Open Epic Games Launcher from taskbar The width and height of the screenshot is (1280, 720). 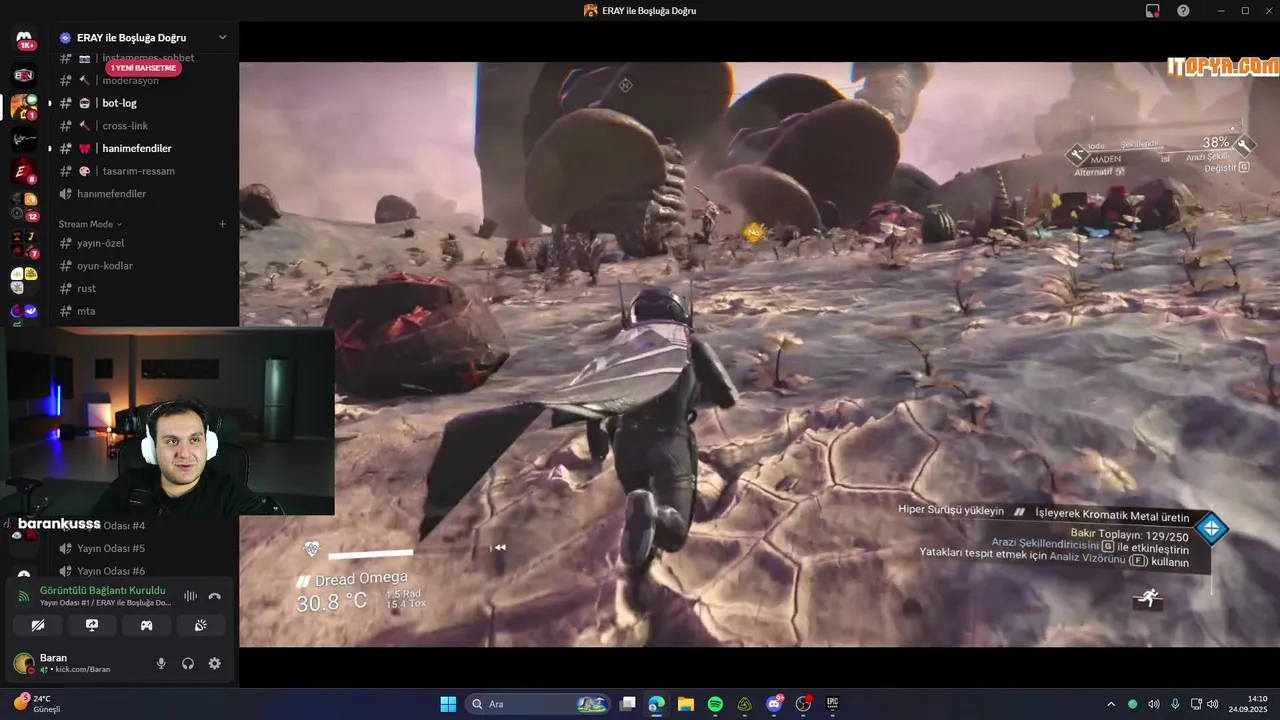tap(832, 704)
